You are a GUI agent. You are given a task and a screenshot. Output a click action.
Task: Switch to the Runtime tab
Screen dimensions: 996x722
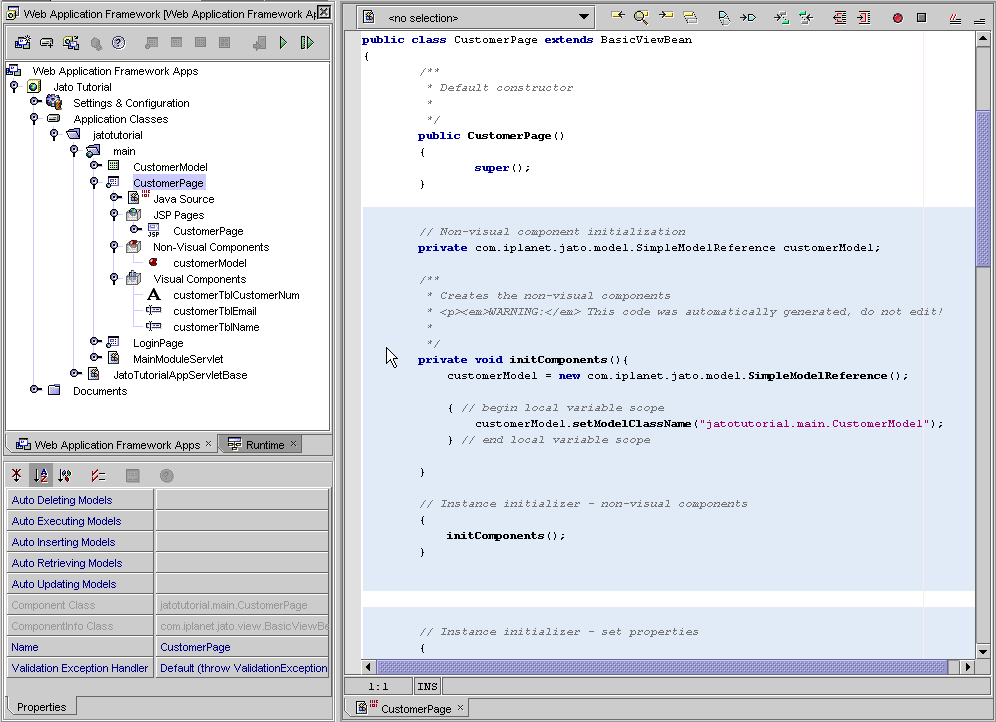click(x=259, y=444)
